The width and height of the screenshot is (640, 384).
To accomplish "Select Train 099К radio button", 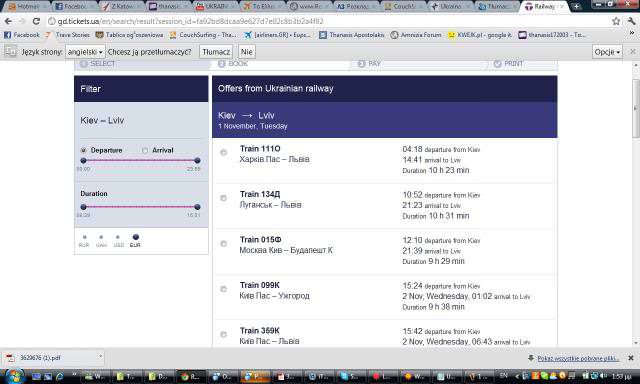I will [x=223, y=289].
